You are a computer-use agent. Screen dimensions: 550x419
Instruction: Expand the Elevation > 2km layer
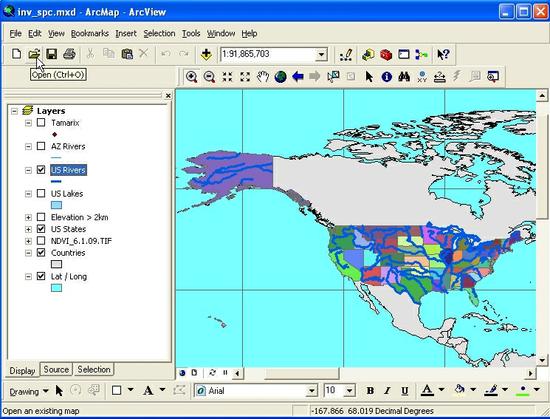click(x=28, y=218)
